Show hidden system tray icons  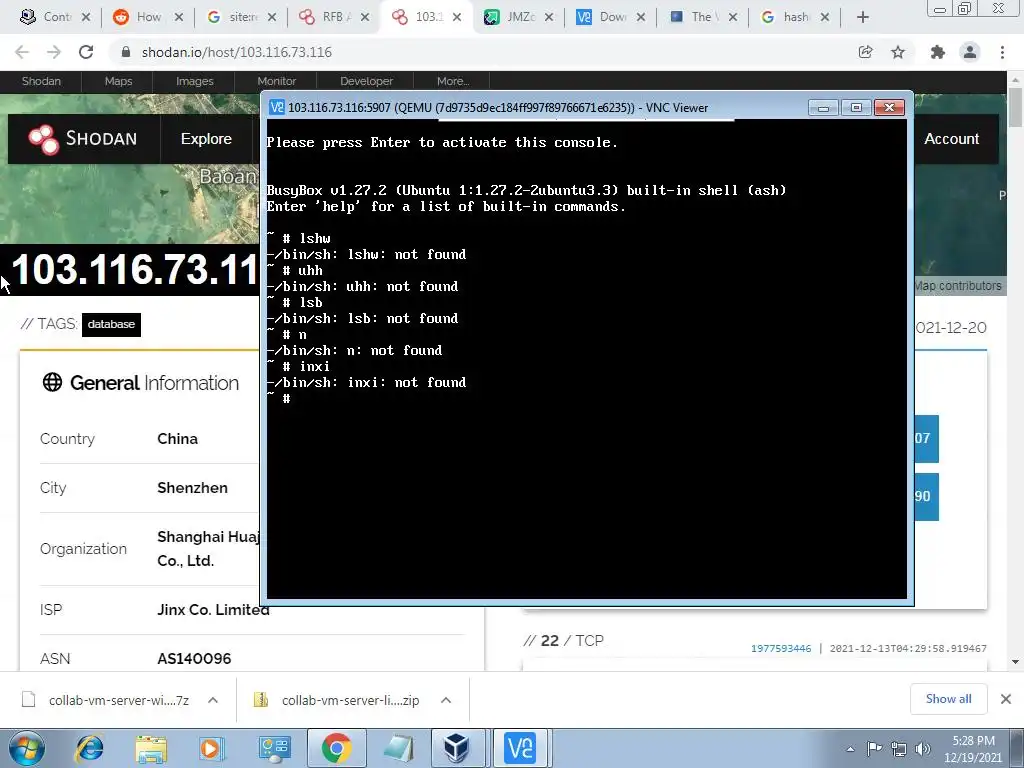coord(850,749)
